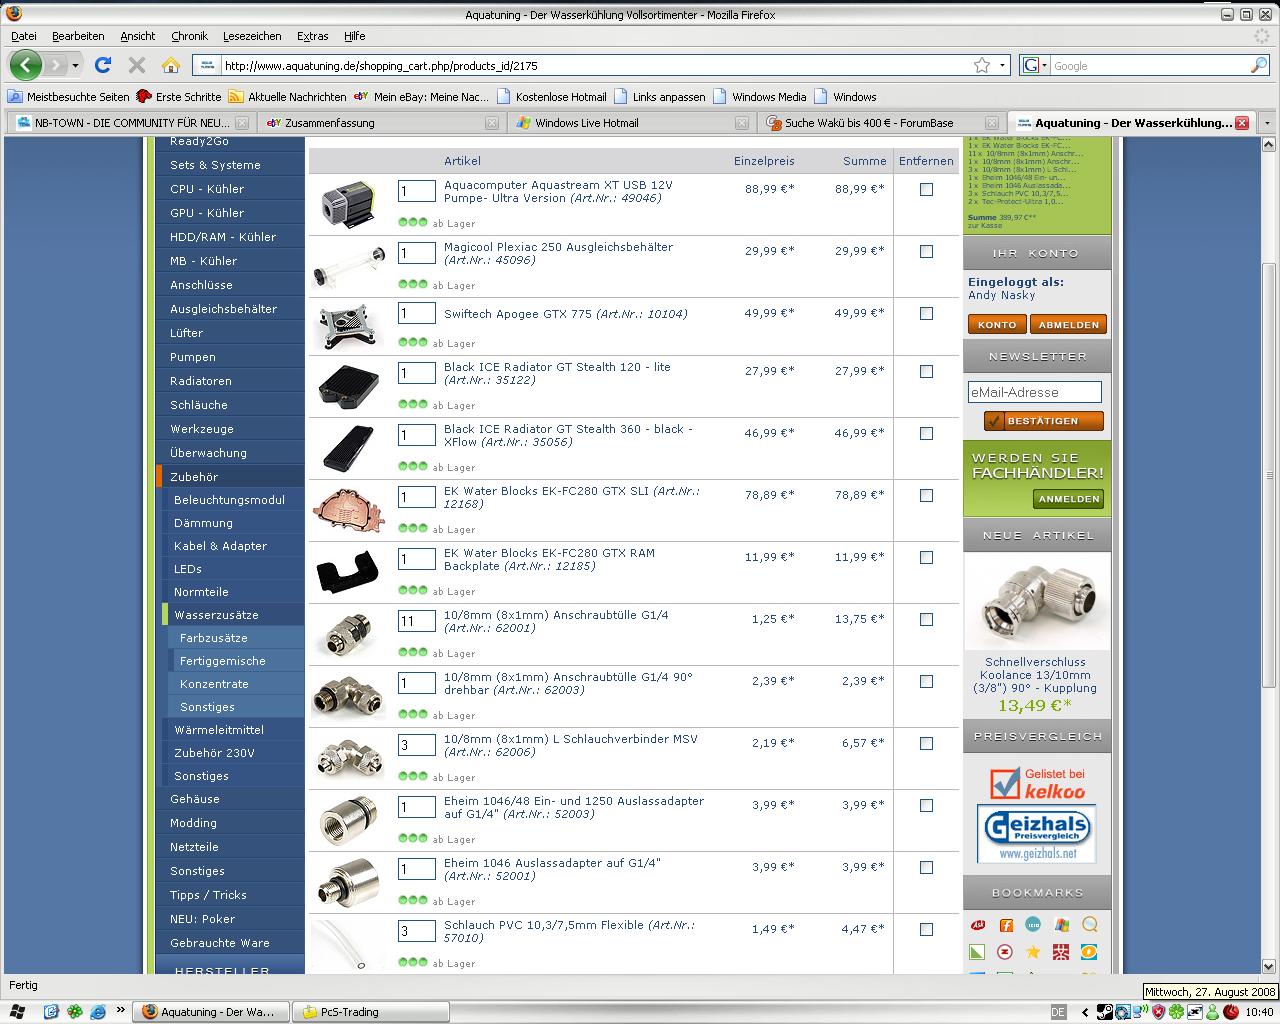The width and height of the screenshot is (1280, 1024).
Task: Open the Windows flag bookmark icon
Action: [x=1061, y=925]
